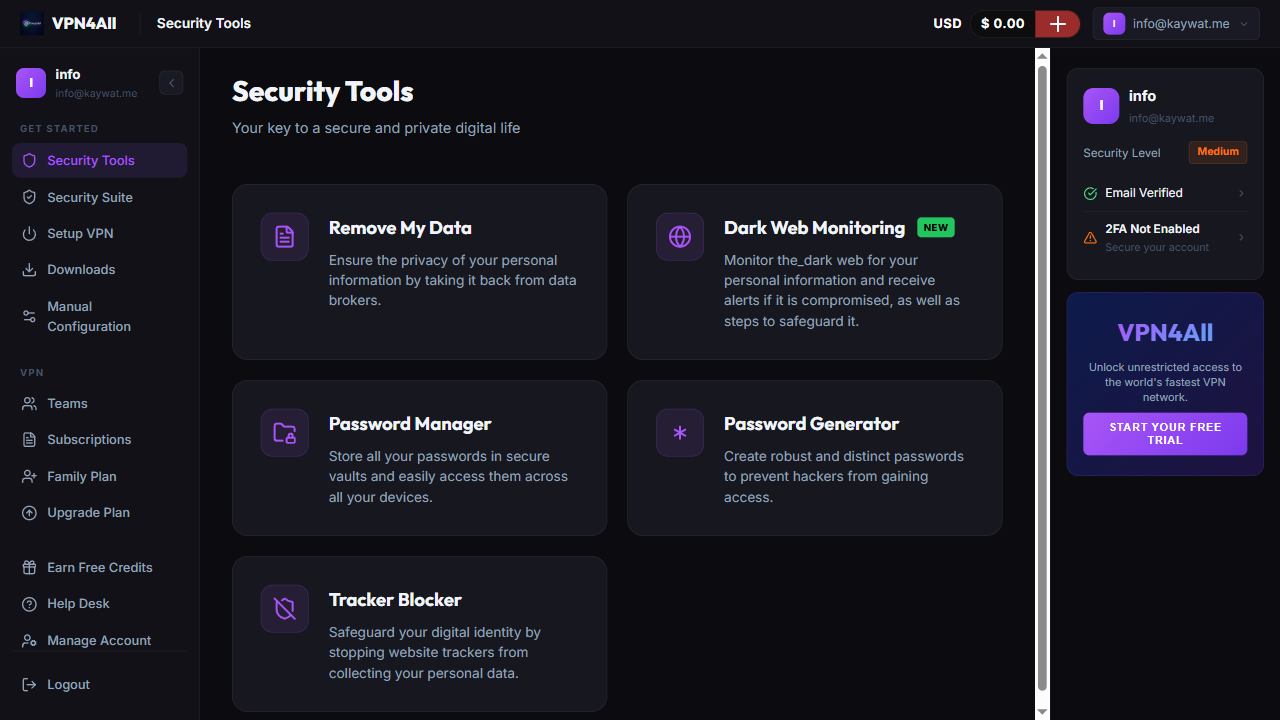The height and width of the screenshot is (720, 1280).
Task: Open the Password Generator card title
Action: point(811,424)
